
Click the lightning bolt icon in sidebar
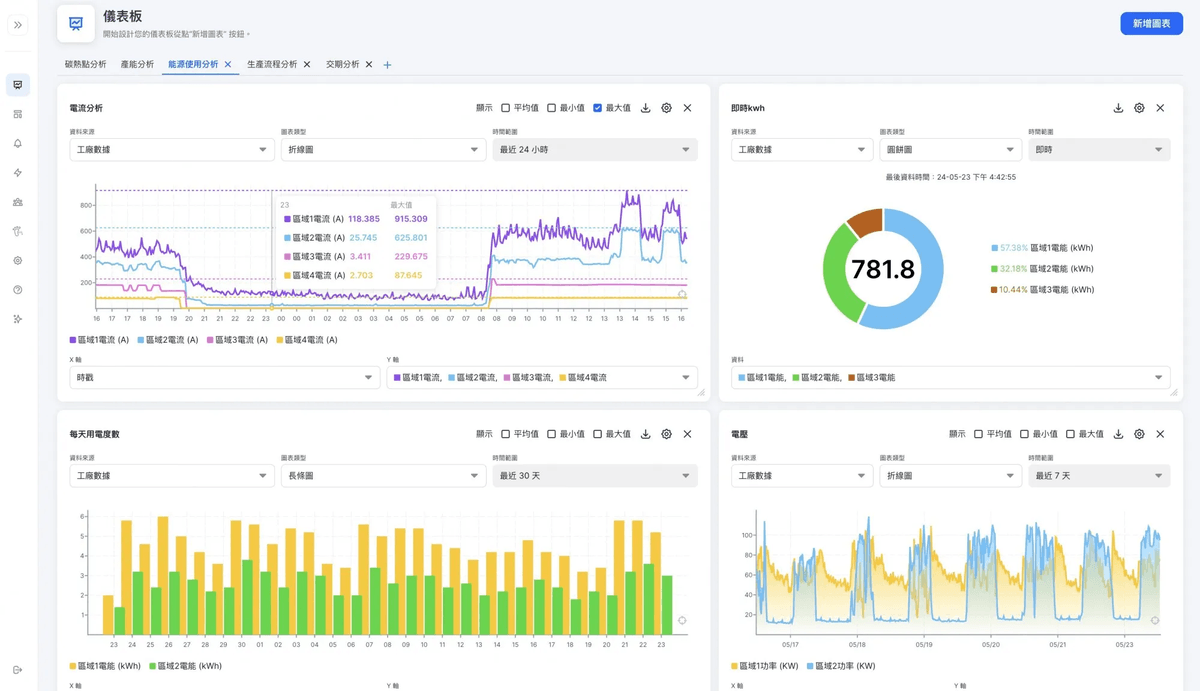[x=18, y=173]
